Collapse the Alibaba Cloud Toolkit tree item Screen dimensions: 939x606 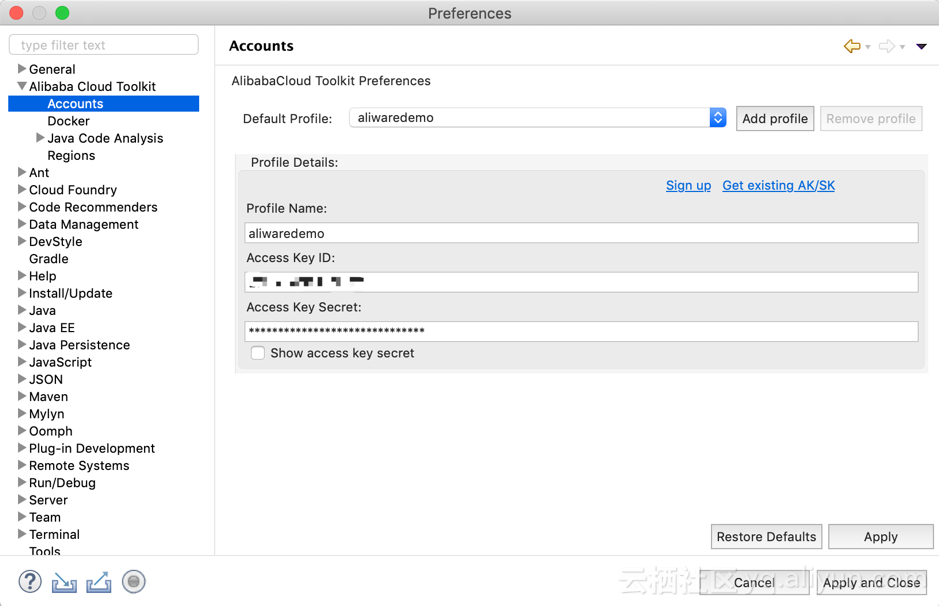(21, 86)
